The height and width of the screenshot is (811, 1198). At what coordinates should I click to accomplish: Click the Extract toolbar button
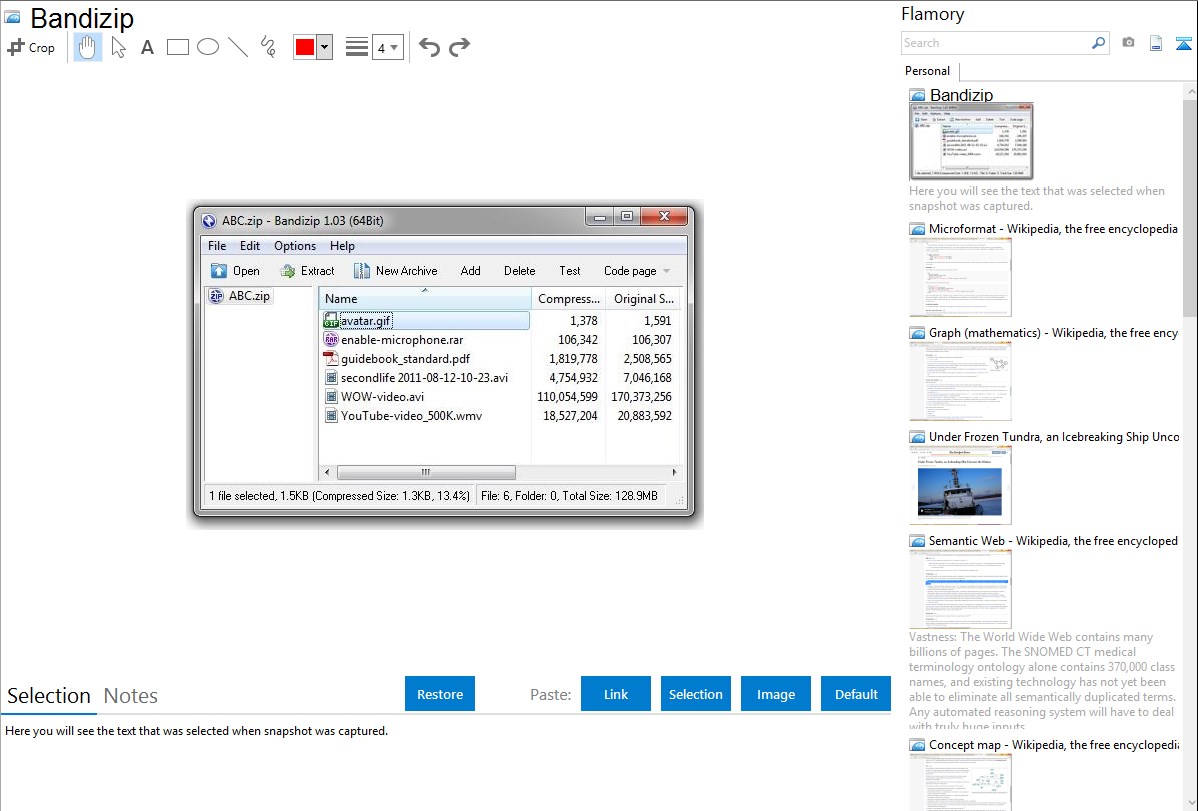click(x=307, y=271)
